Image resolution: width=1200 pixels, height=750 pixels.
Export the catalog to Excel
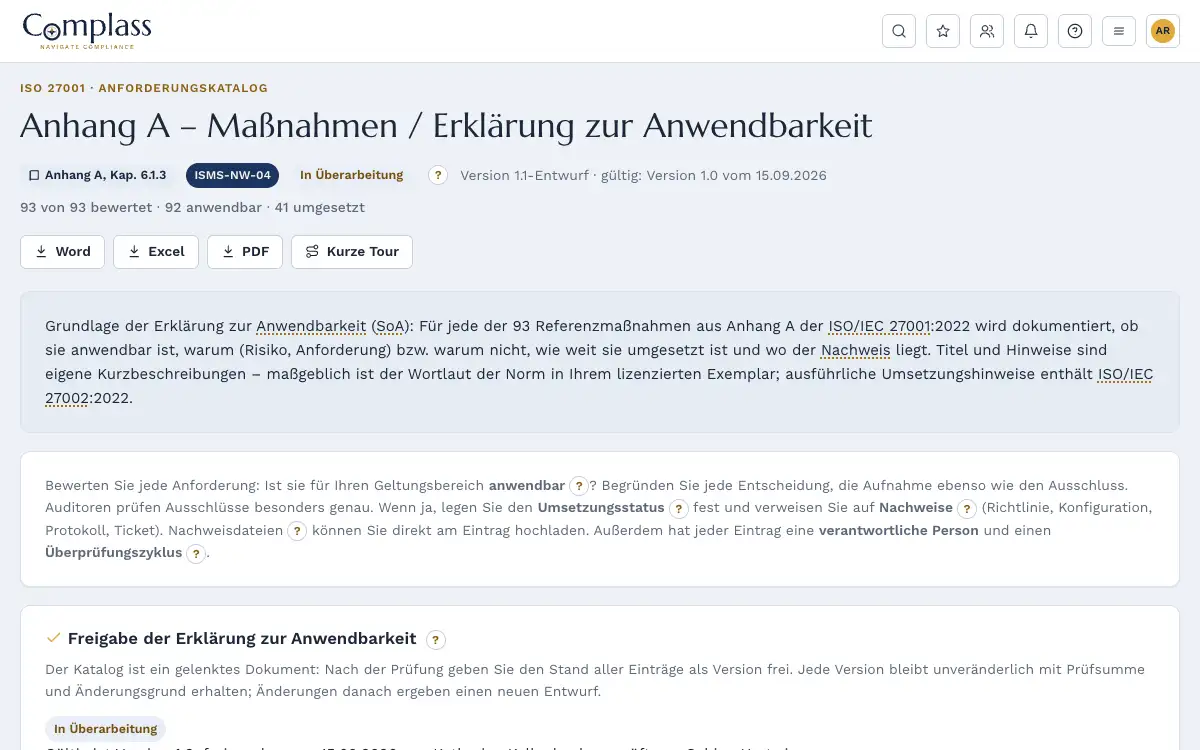point(156,252)
